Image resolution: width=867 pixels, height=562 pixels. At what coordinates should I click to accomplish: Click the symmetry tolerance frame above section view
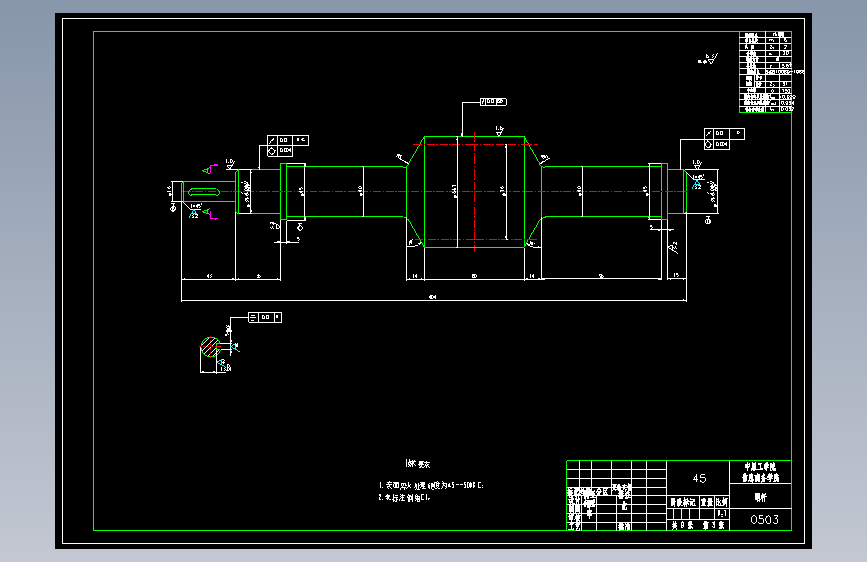pos(265,317)
